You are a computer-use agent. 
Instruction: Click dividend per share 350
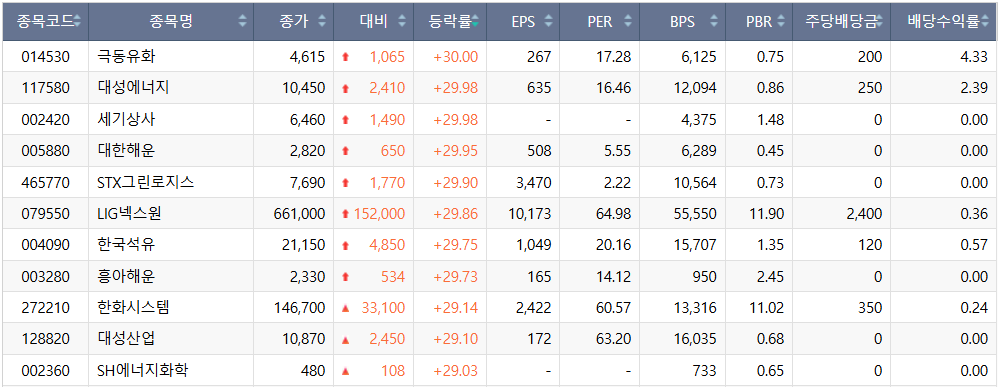coord(871,308)
